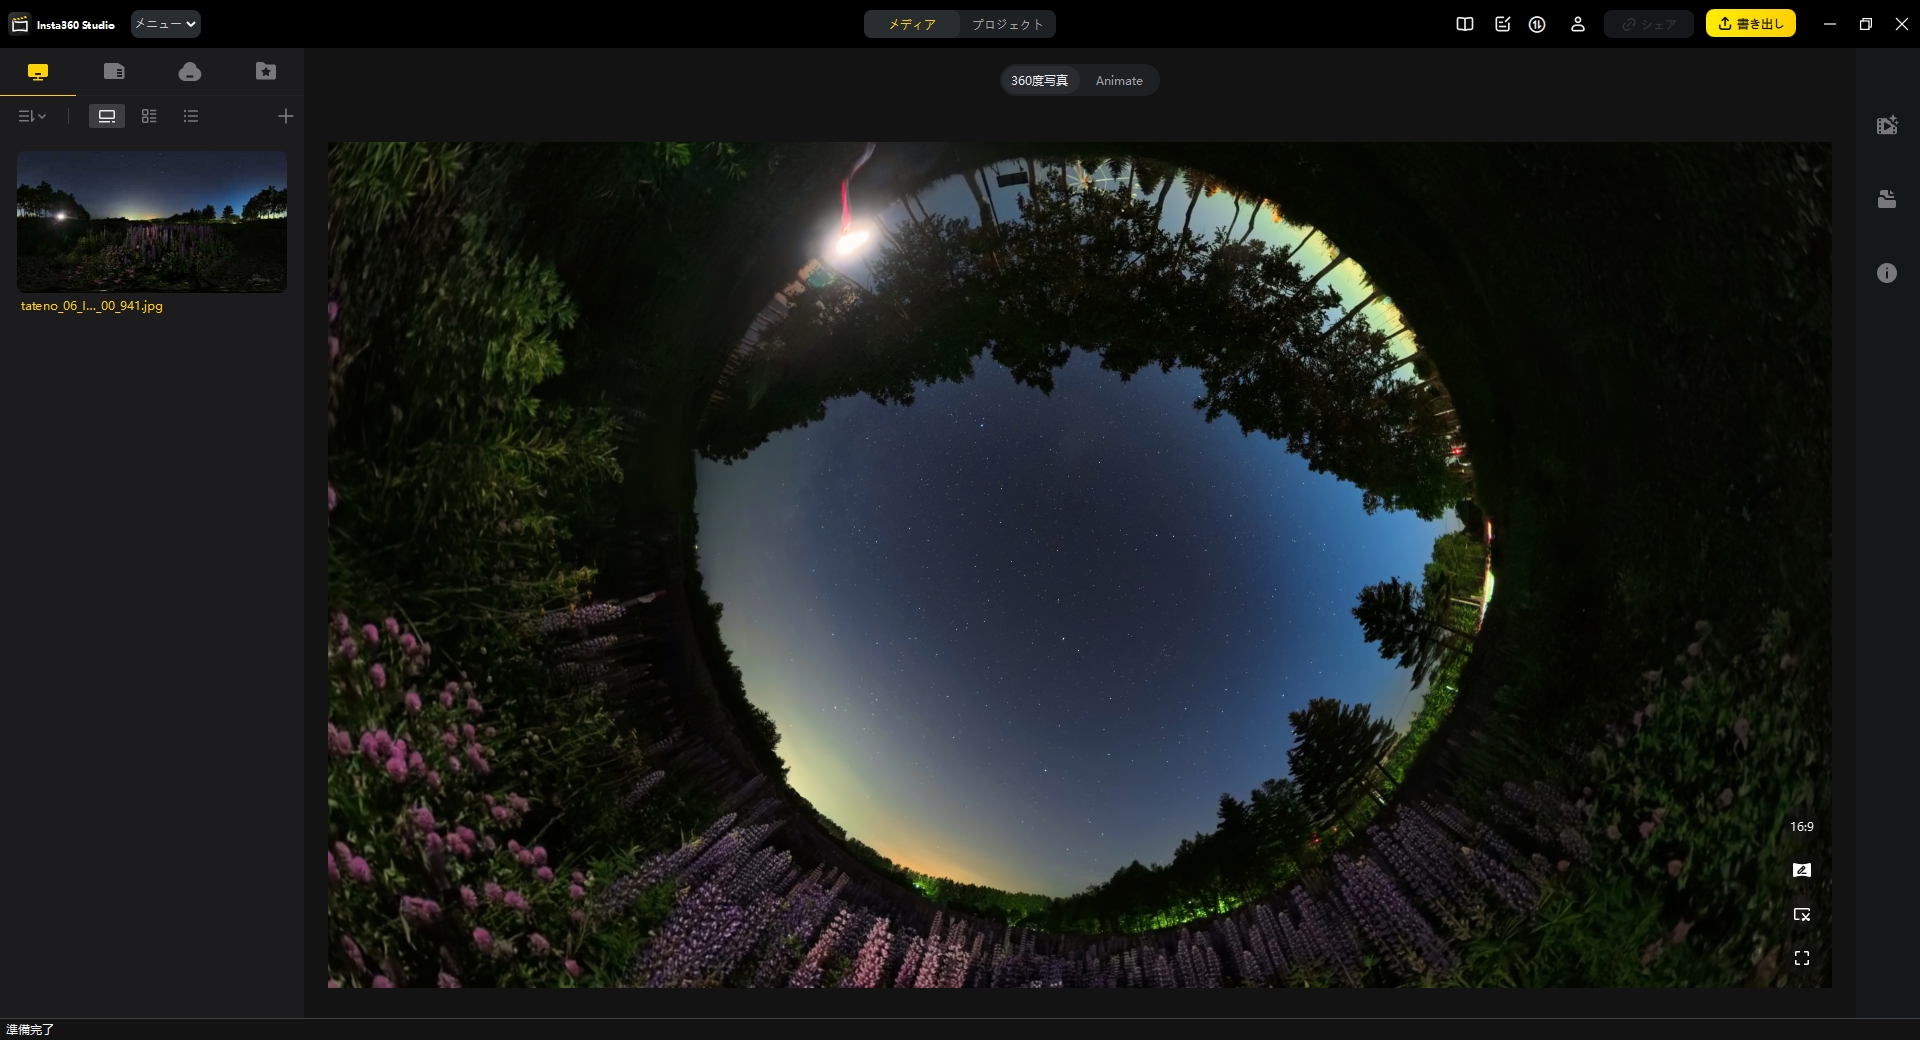
Task: Toggle the dual-pane layout icon in title bar
Action: click(x=1464, y=24)
